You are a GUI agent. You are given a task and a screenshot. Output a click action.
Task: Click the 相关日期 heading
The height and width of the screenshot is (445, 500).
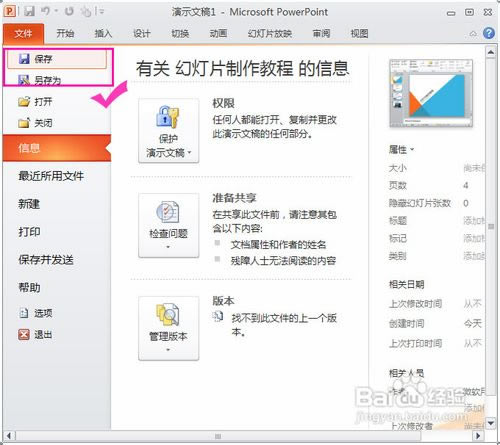point(406,284)
